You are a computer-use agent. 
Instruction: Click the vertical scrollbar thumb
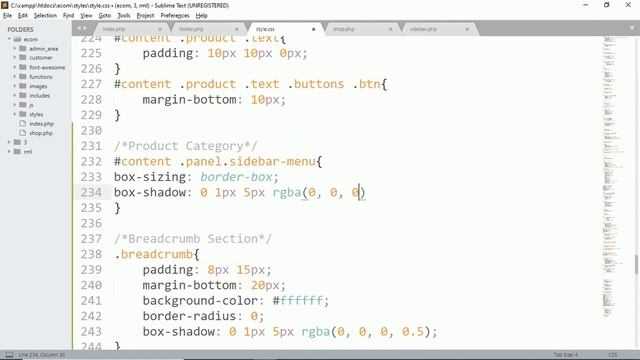(x=636, y=265)
